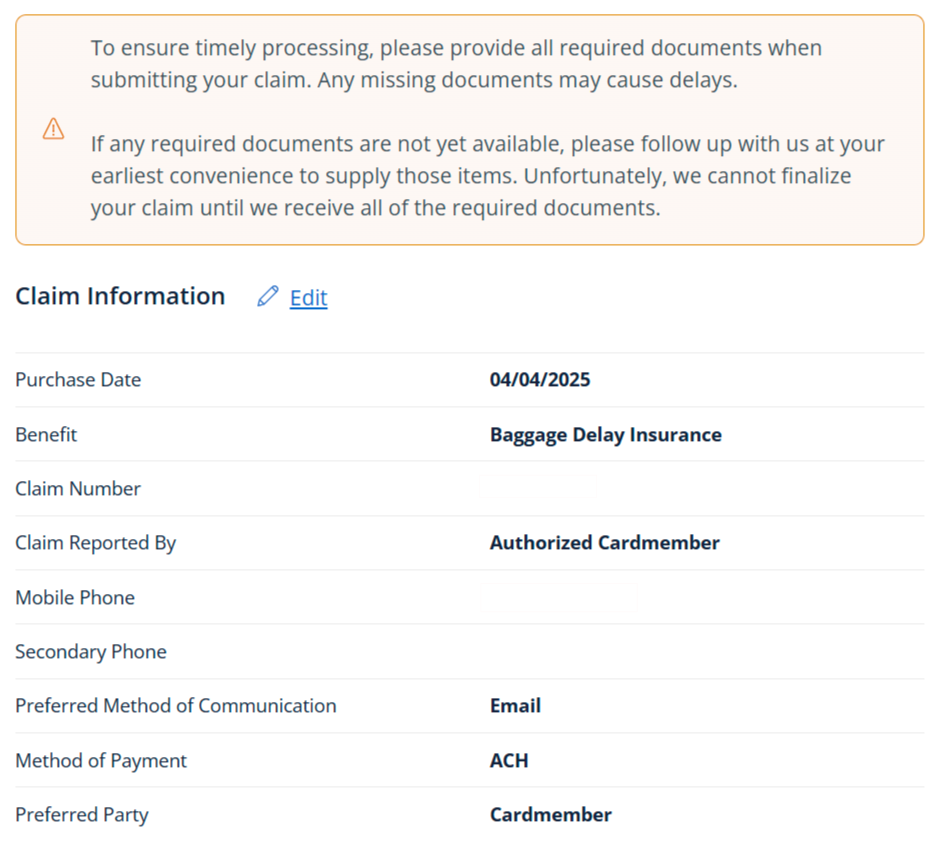Click the pencil edit icon
This screenshot has width=941, height=854.
pos(267,297)
